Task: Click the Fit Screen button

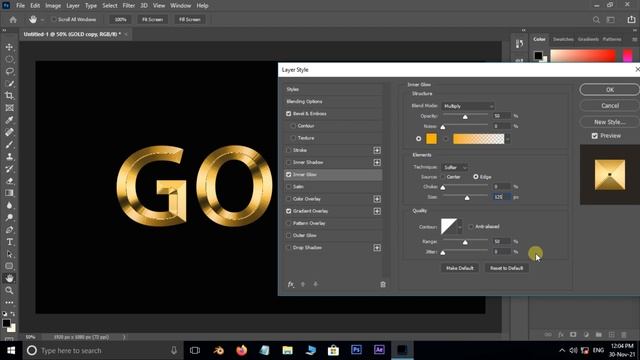Action: (152, 20)
